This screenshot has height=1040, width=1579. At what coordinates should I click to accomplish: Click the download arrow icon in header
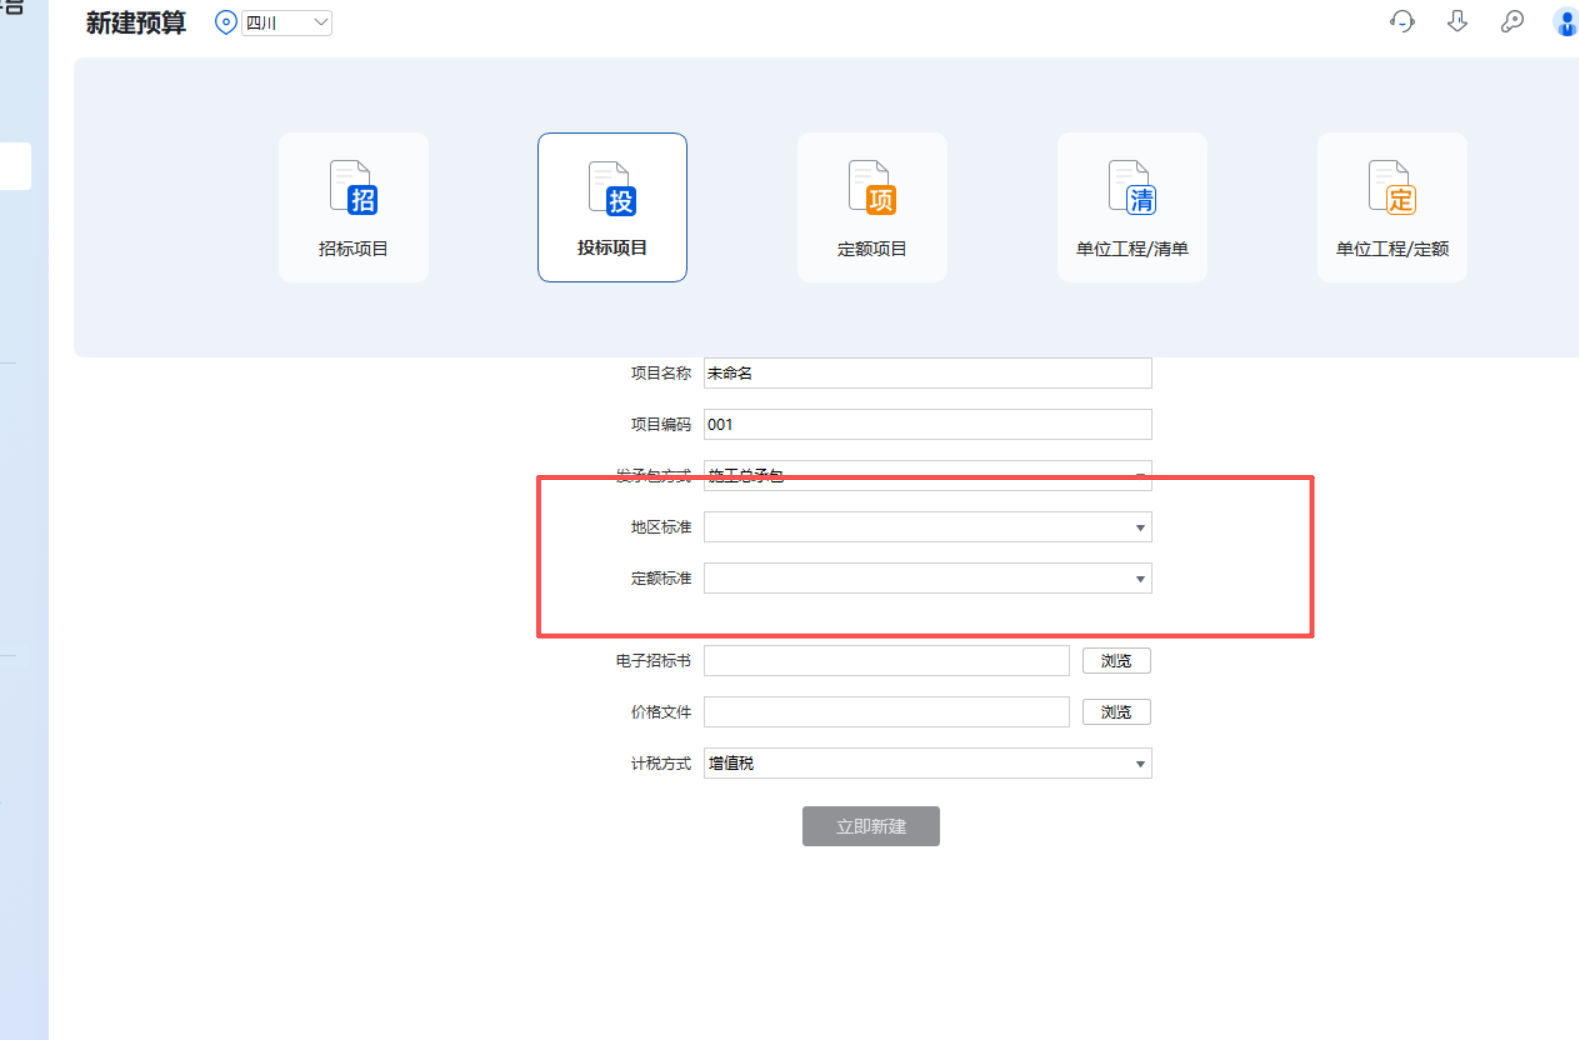[x=1457, y=21]
